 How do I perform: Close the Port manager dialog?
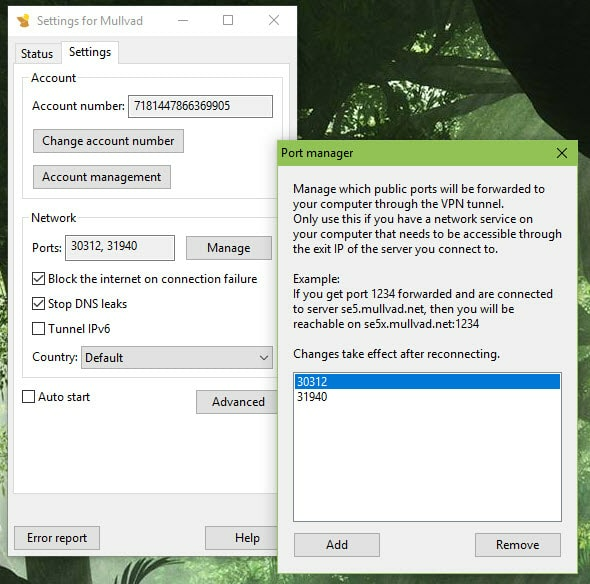(x=561, y=153)
